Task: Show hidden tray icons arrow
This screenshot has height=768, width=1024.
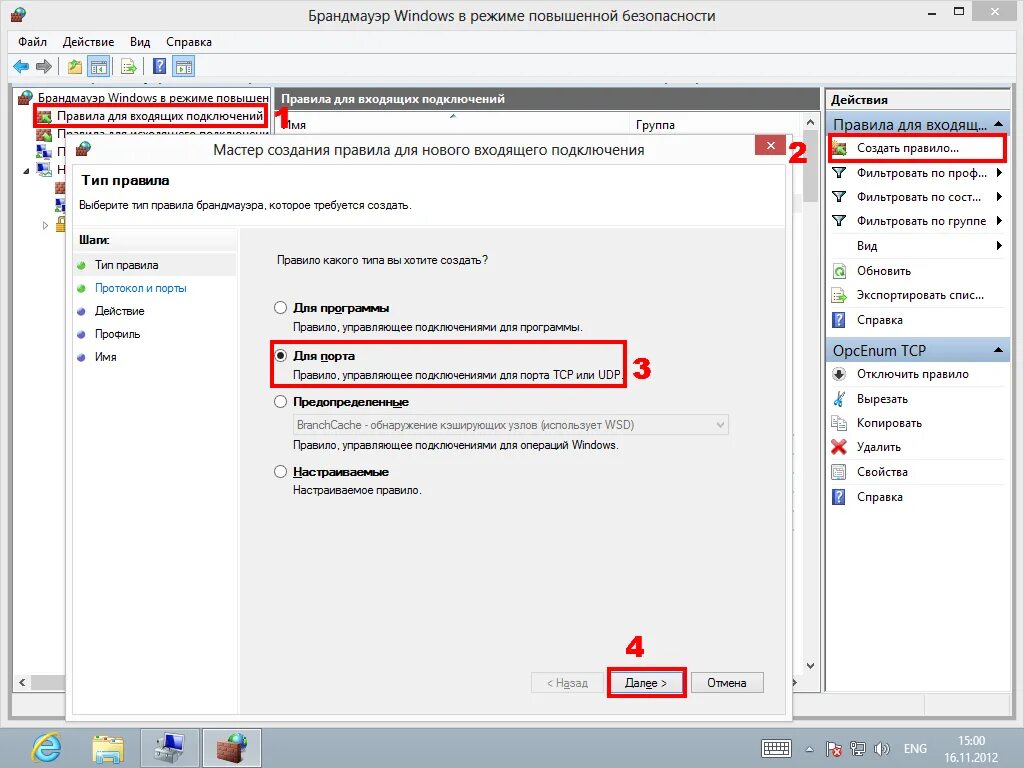Action: 810,749
